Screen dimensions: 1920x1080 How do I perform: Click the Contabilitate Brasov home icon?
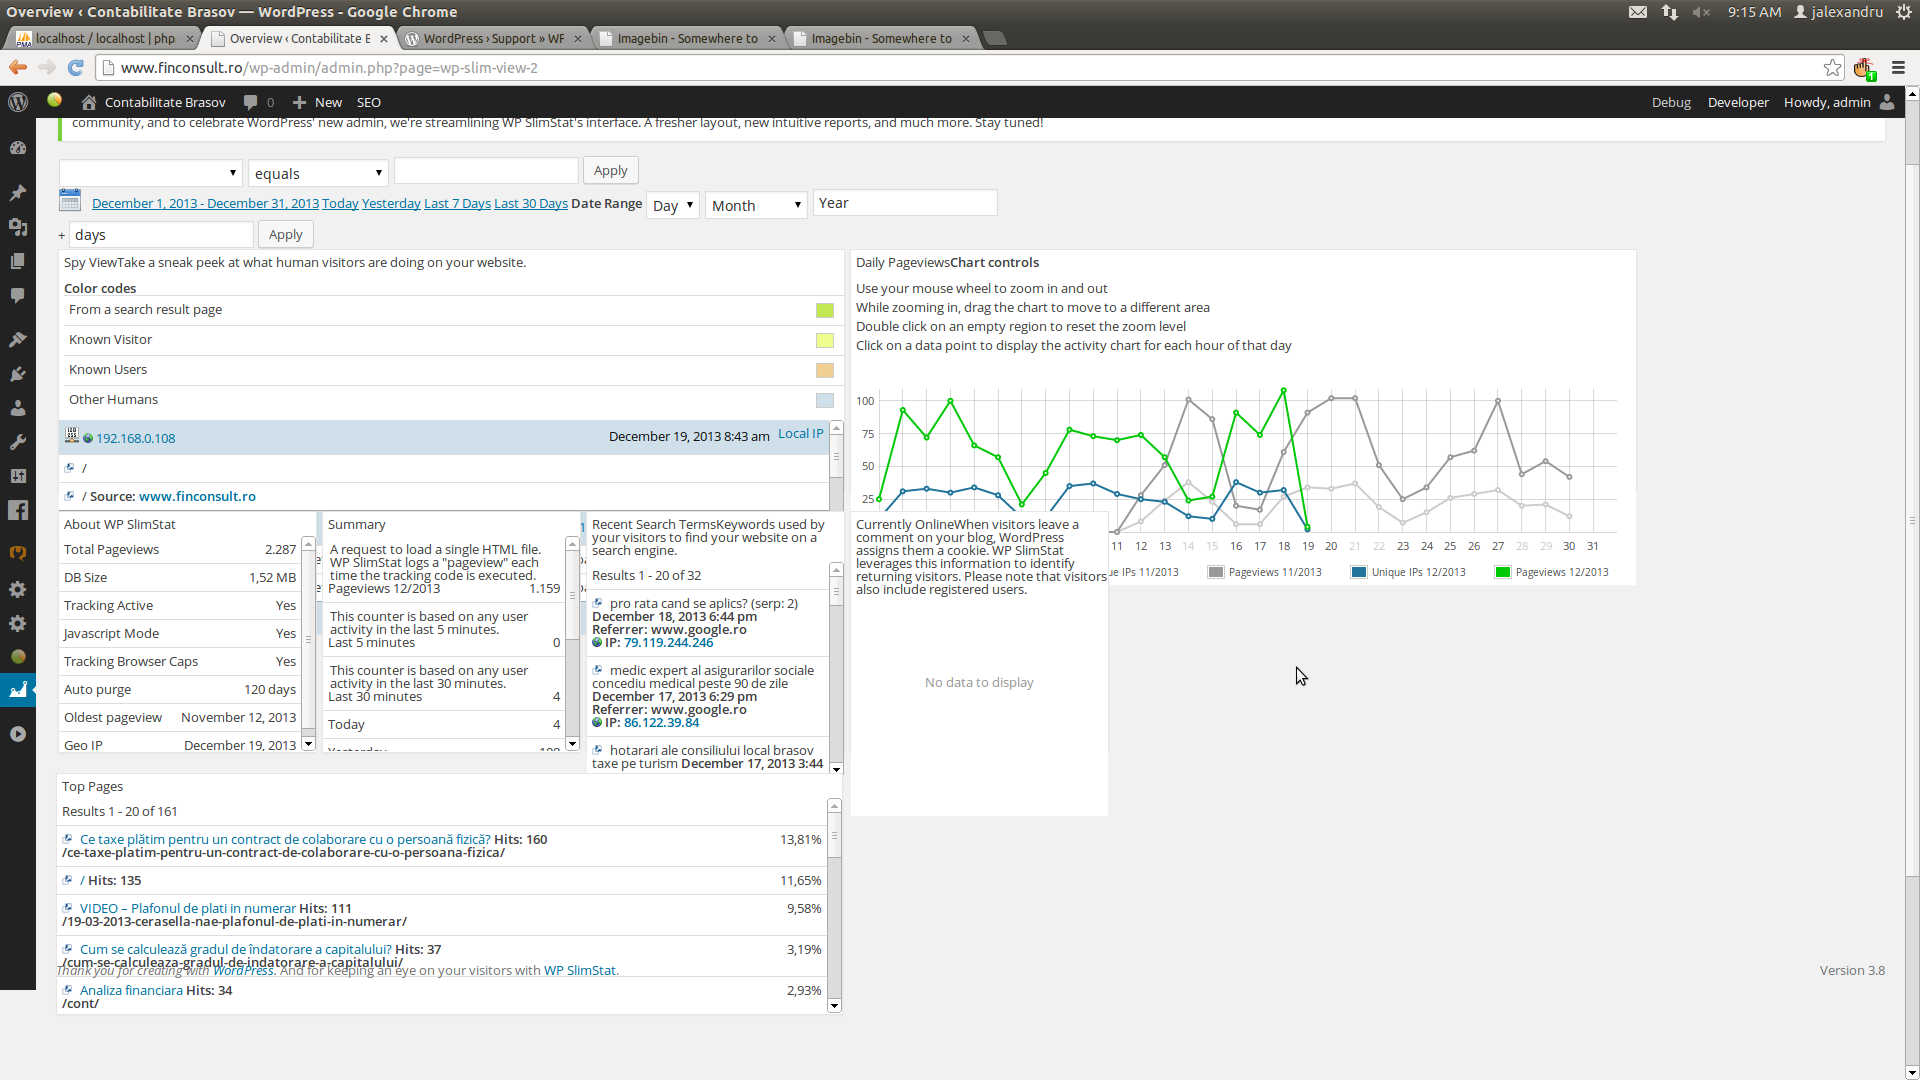[89, 102]
